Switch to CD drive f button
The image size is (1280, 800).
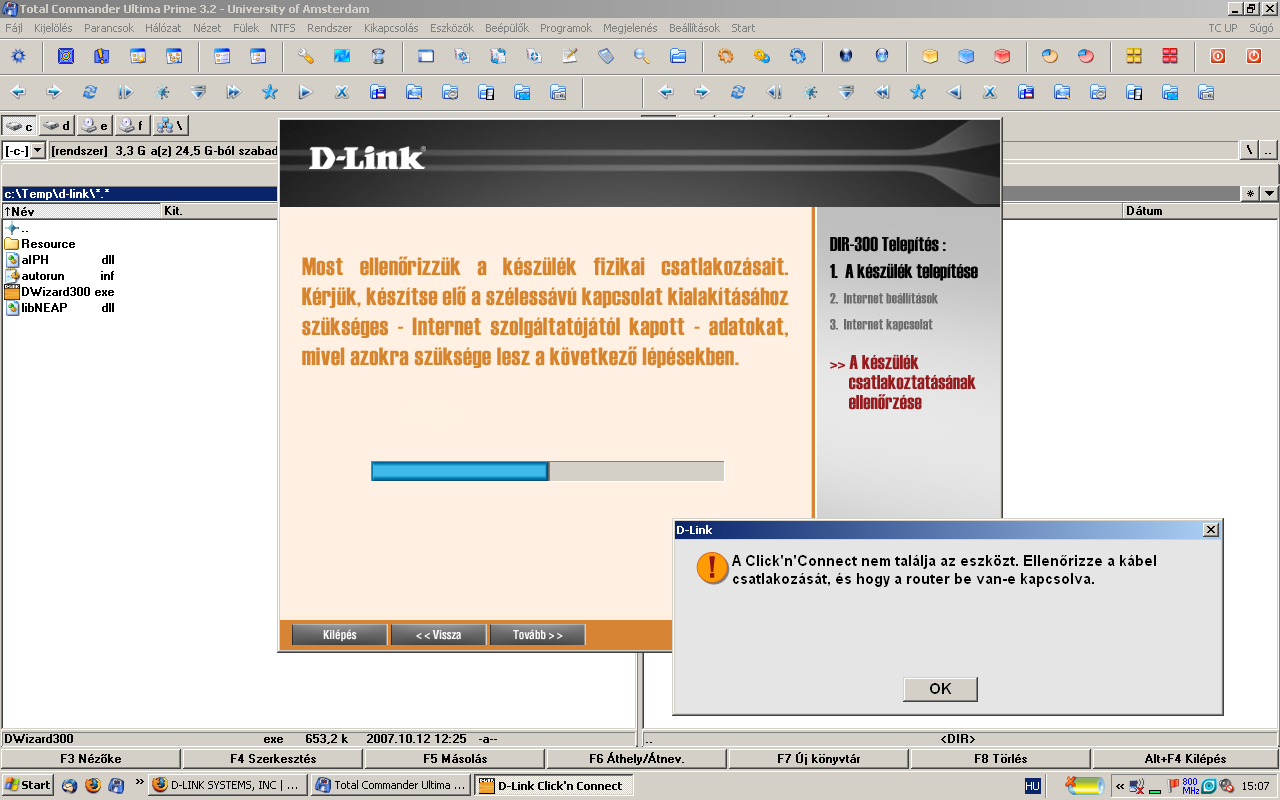coord(132,126)
